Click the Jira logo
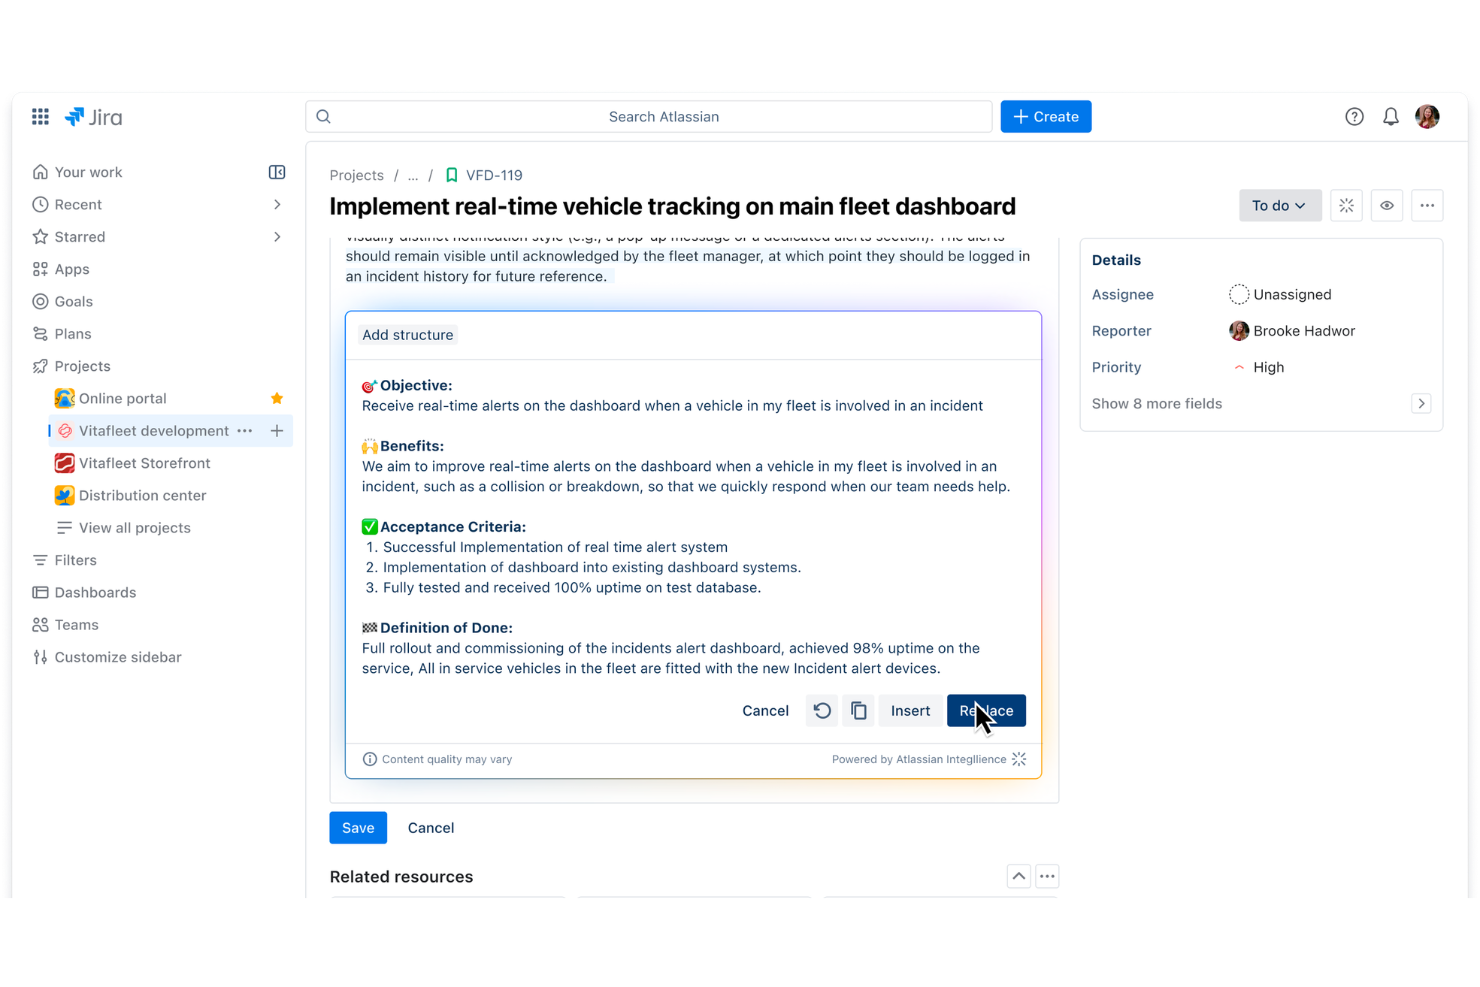This screenshot has width=1480, height=987. click(x=94, y=117)
